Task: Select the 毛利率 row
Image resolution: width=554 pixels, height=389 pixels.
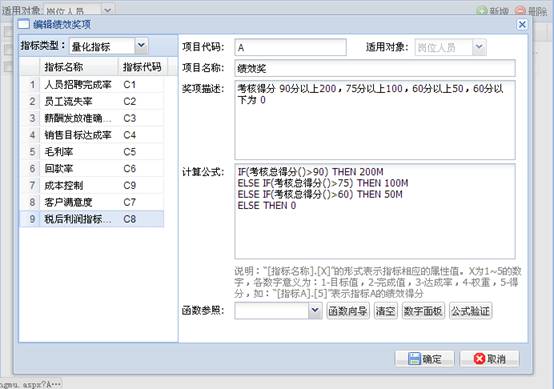Action: point(92,152)
